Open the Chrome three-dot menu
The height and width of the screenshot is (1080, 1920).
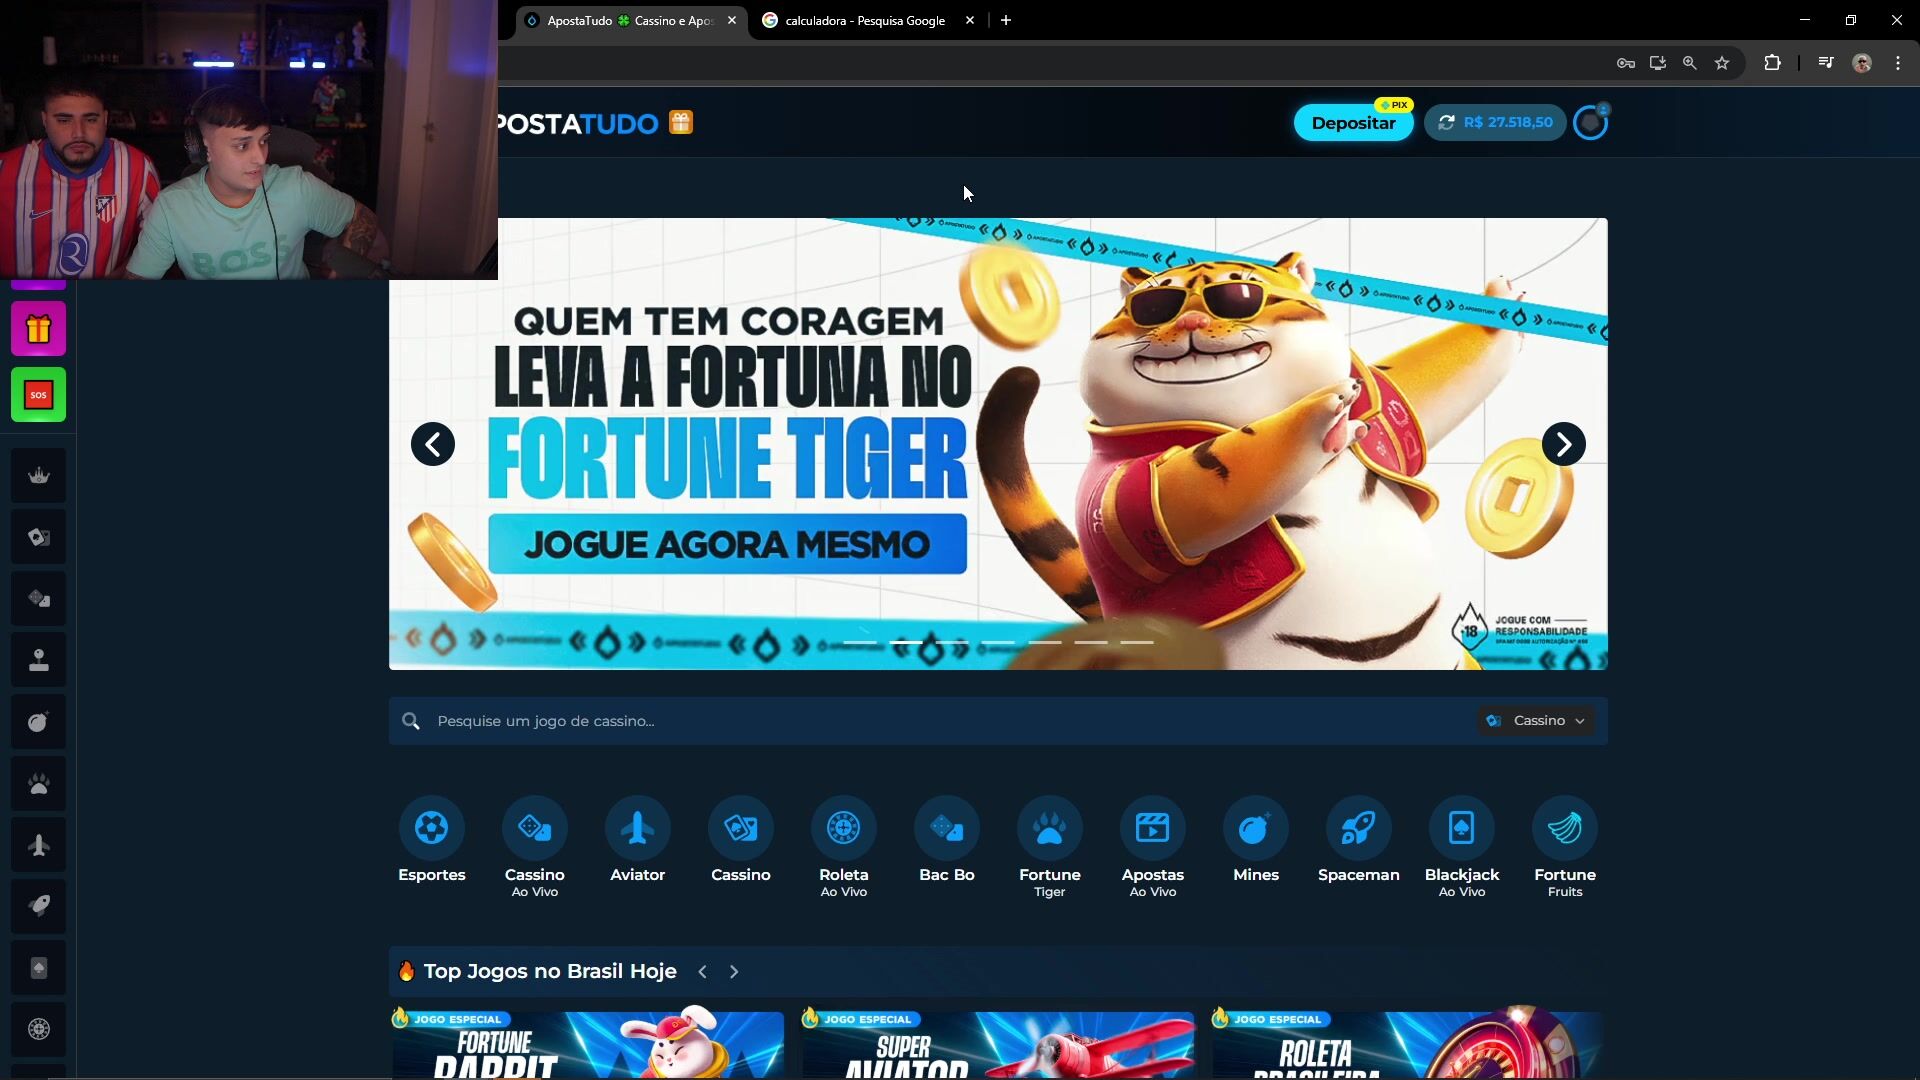pos(1898,63)
